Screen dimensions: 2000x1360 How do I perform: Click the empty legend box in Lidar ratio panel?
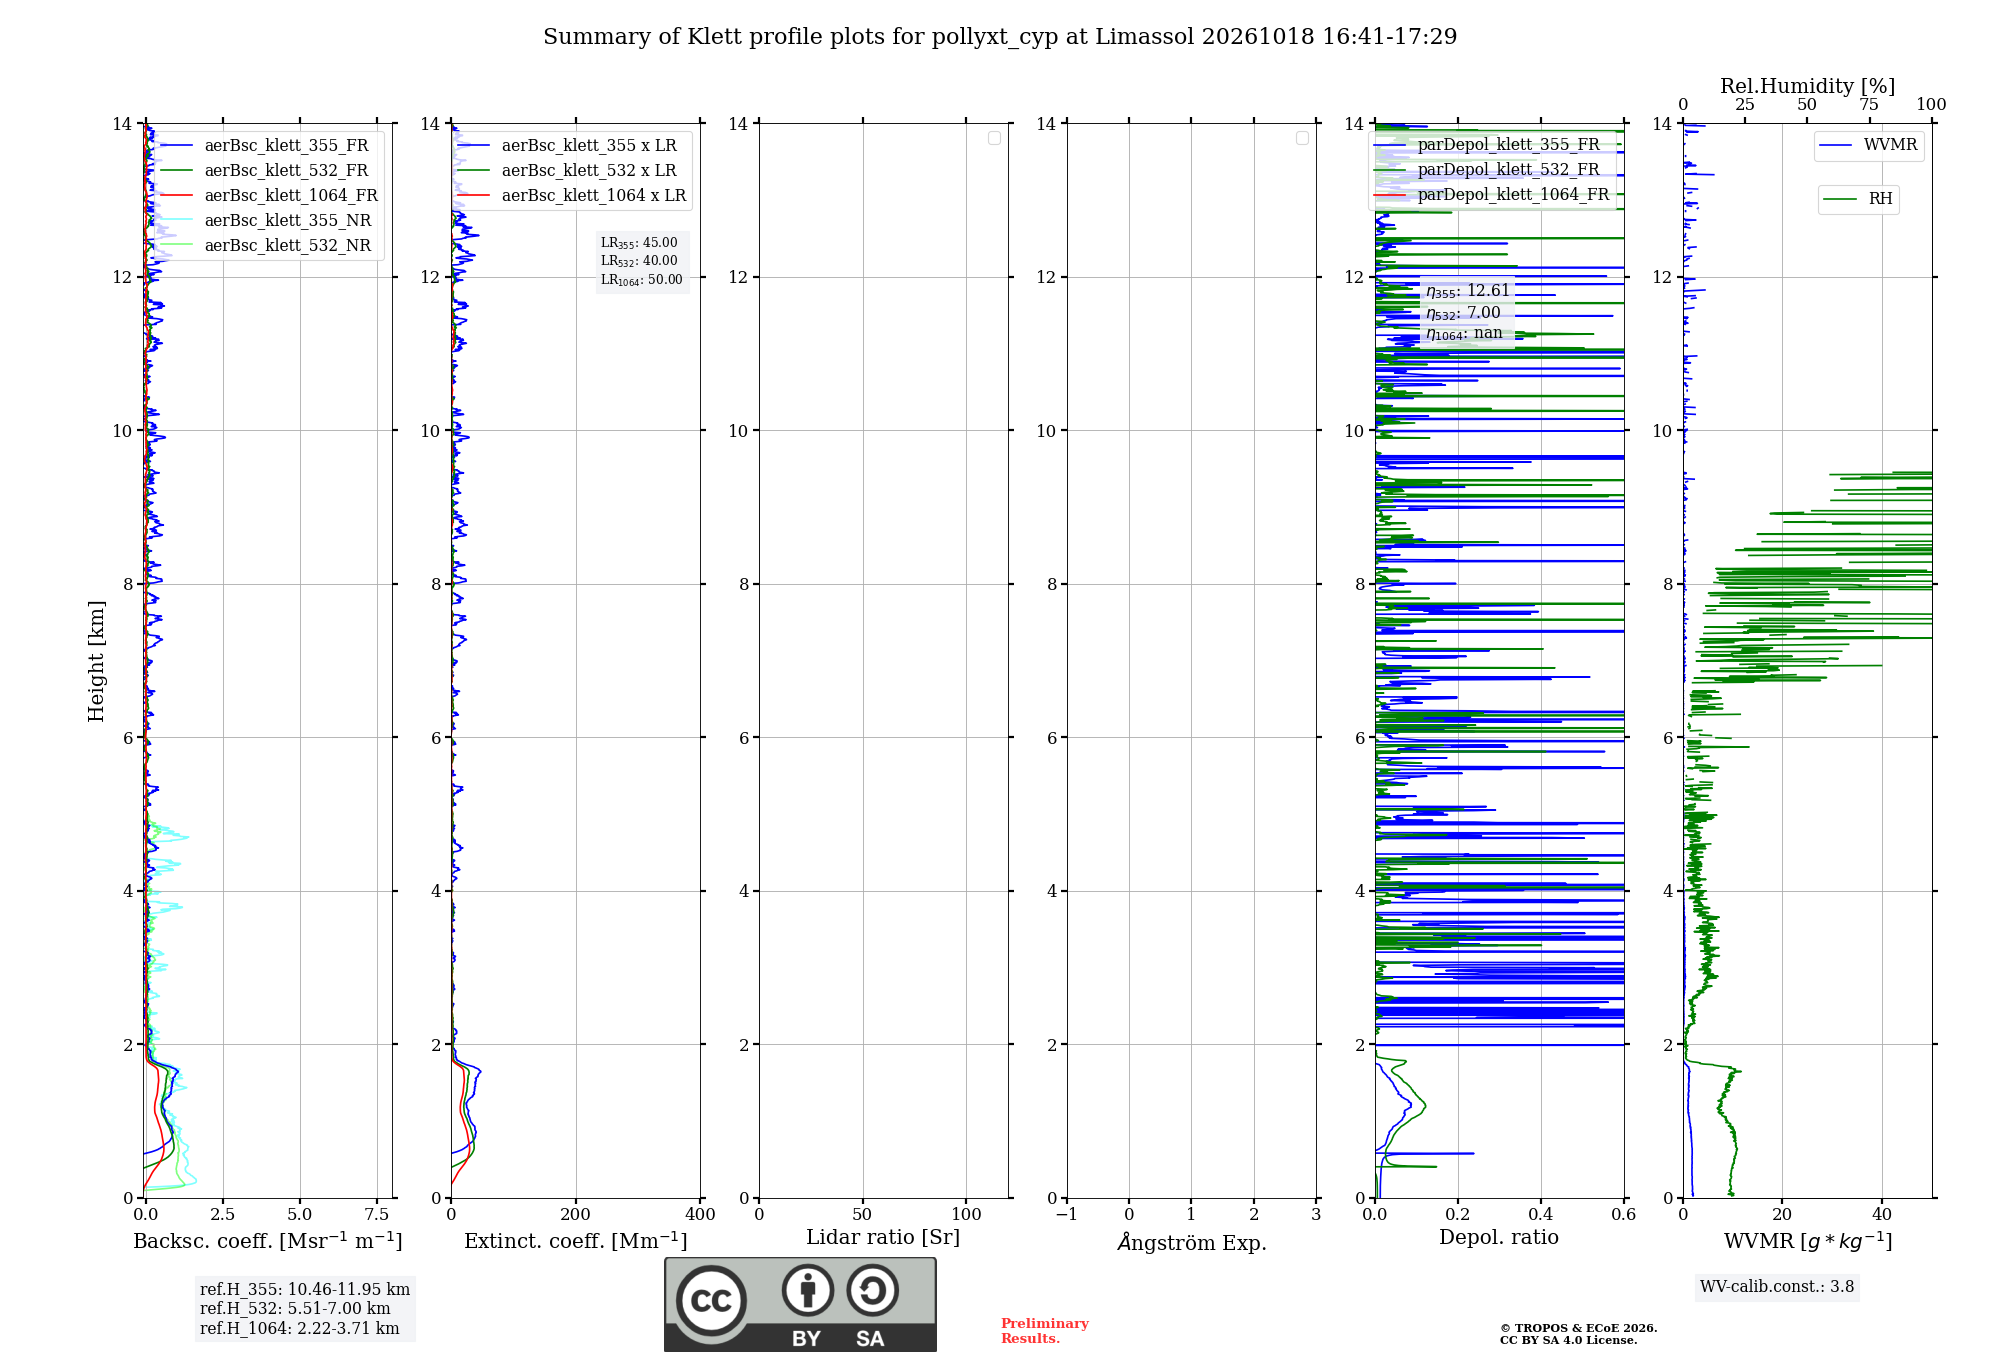(x=994, y=138)
